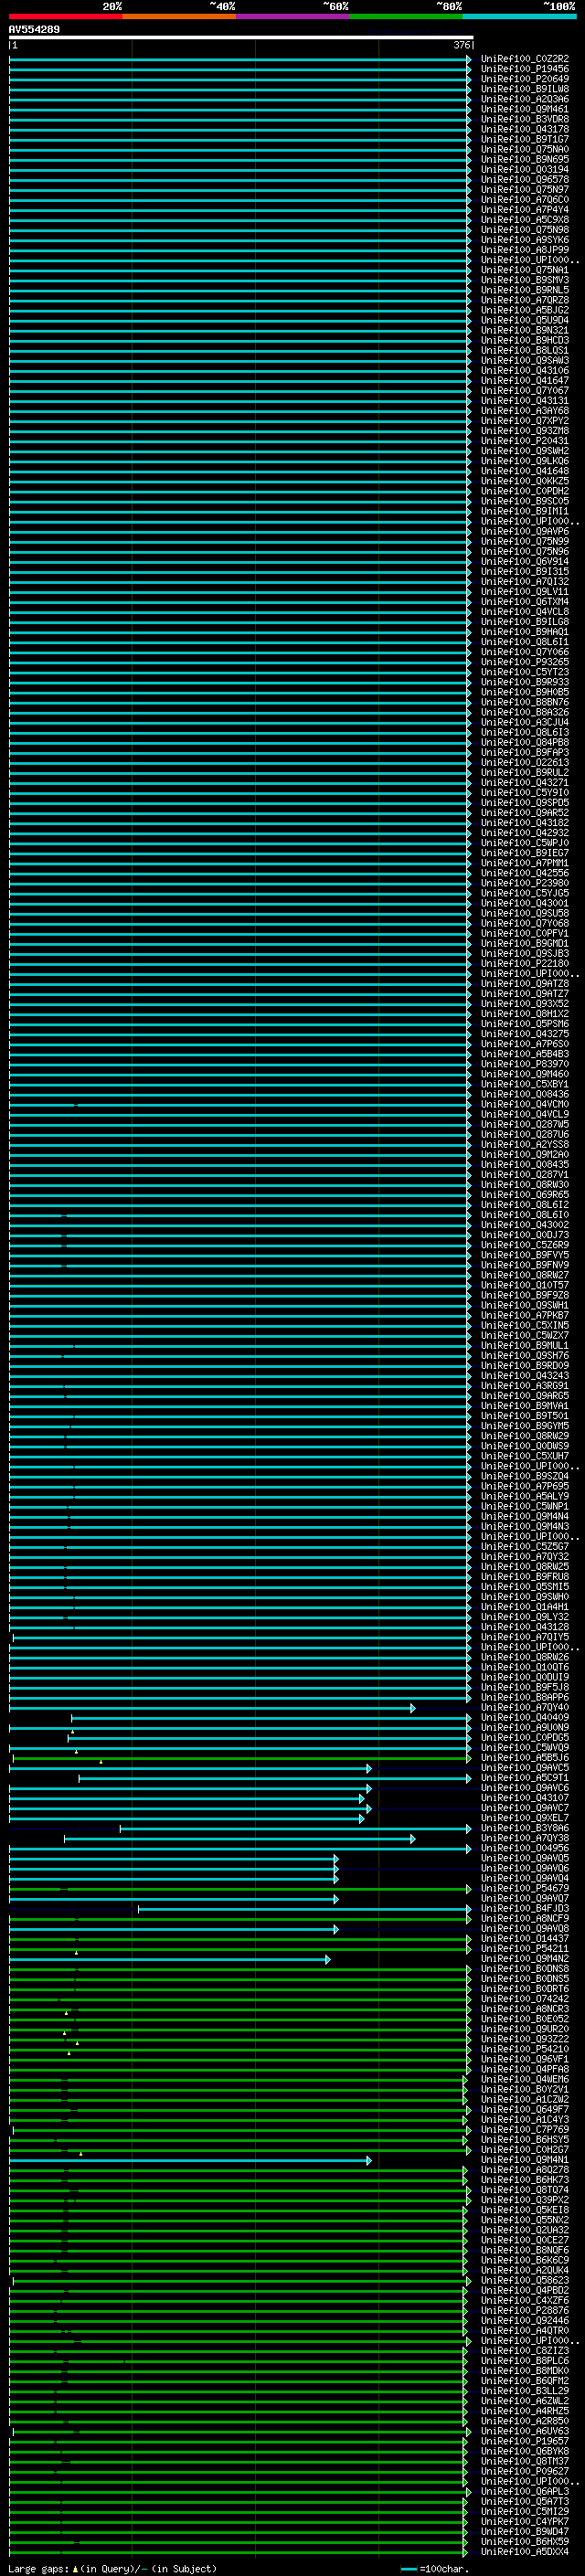The image size is (585, 2576).
Task: Select the UniRef100_A7QRZ8 label
Action: [525, 300]
